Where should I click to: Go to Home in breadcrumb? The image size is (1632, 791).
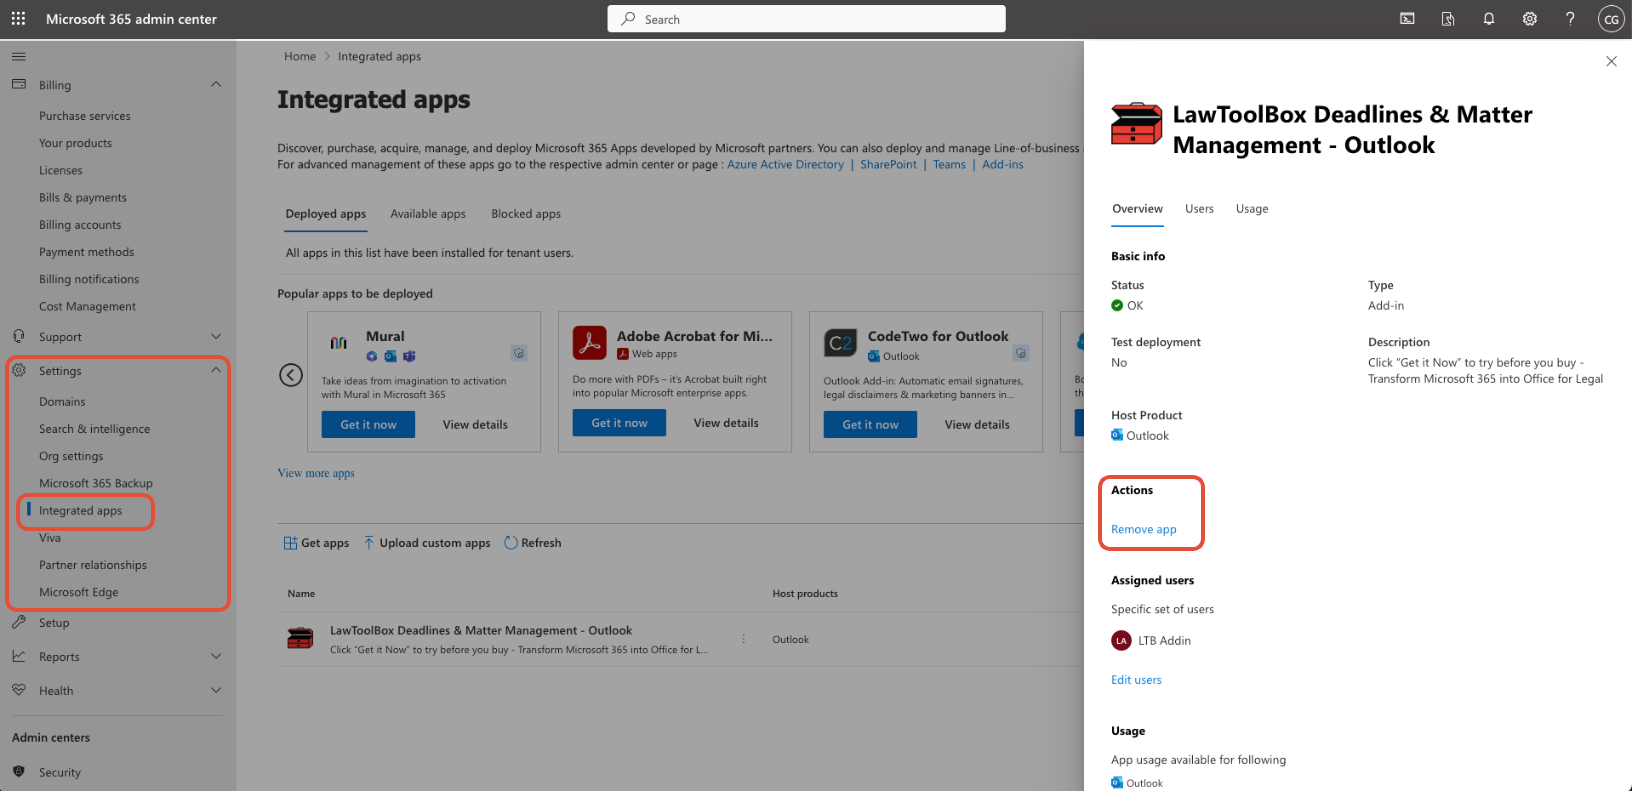(300, 57)
